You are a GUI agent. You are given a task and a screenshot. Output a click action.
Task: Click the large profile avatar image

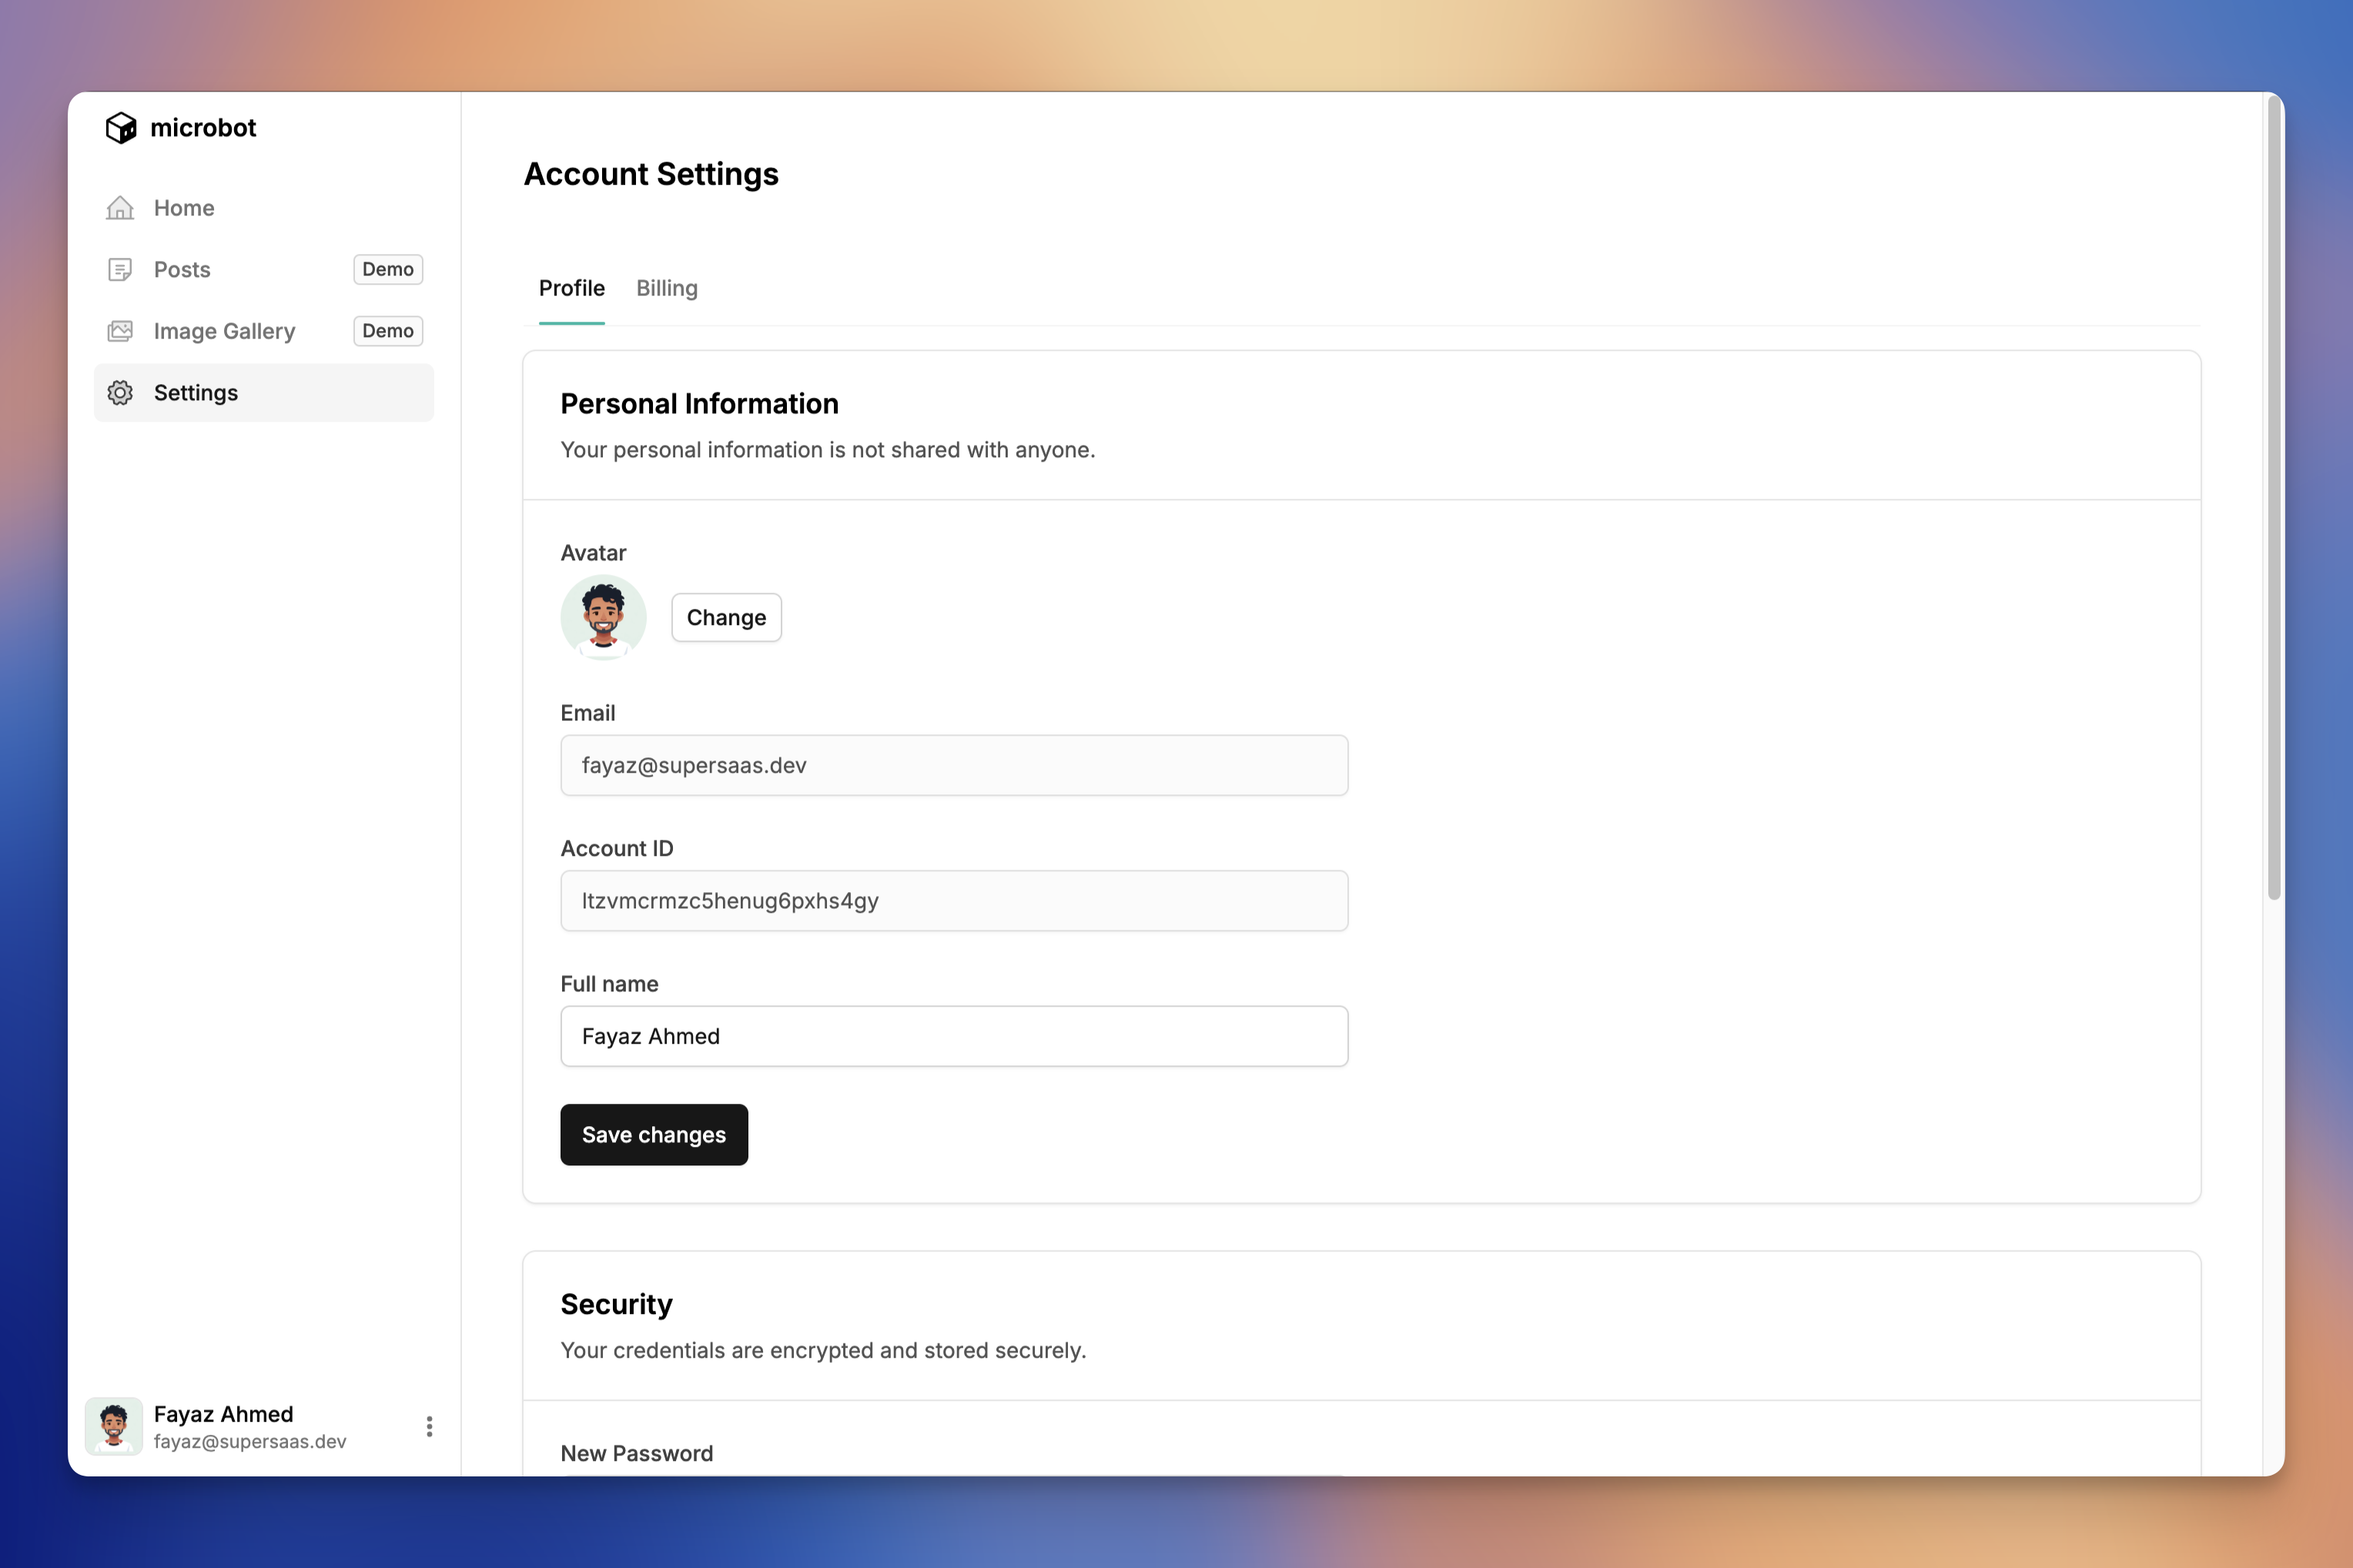tap(603, 617)
